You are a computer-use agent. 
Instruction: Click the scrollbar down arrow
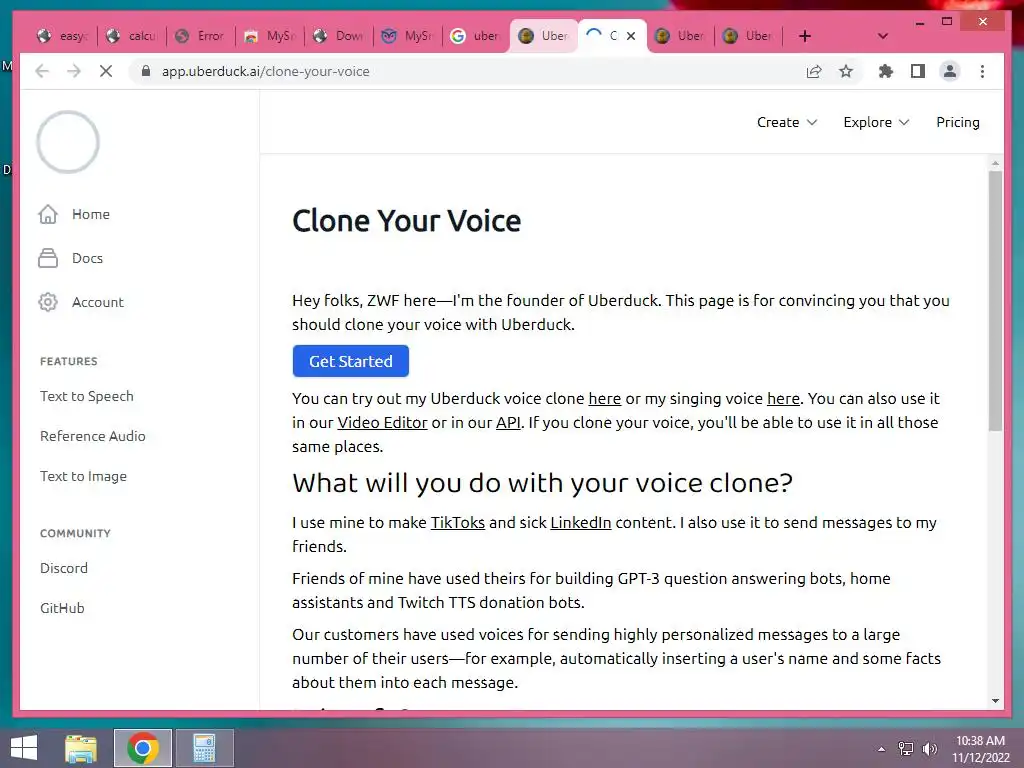(995, 701)
